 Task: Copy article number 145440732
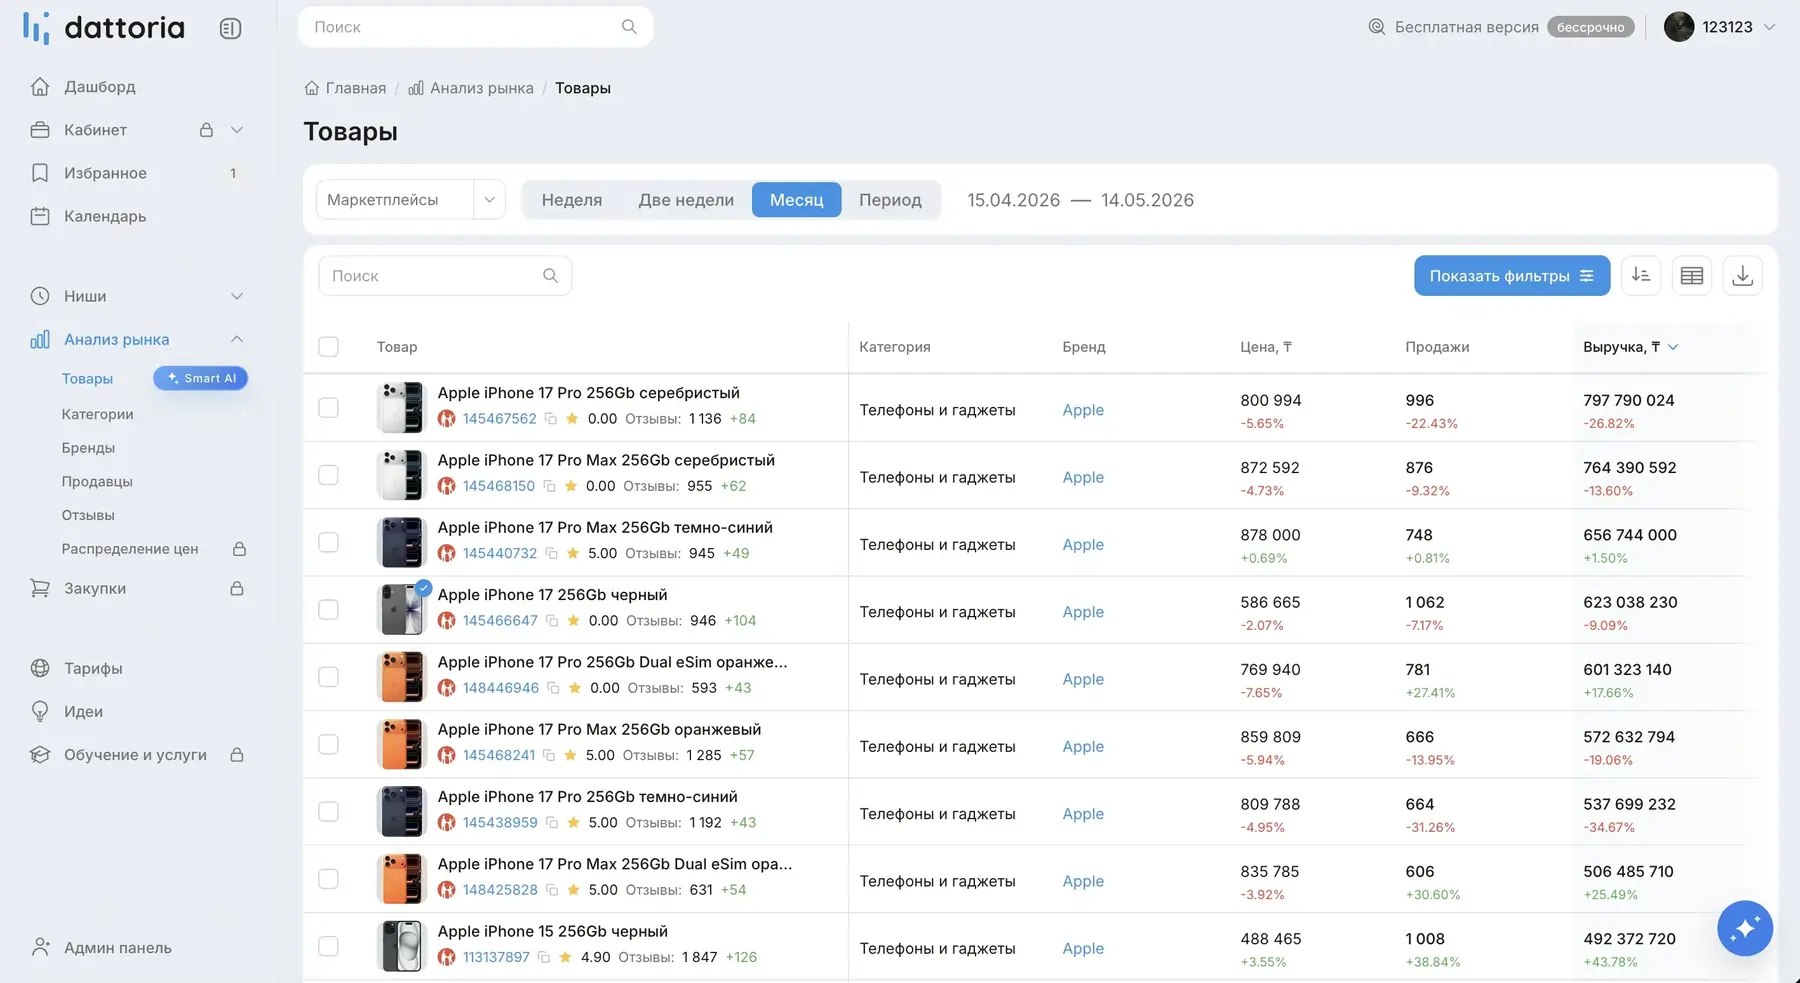click(551, 553)
